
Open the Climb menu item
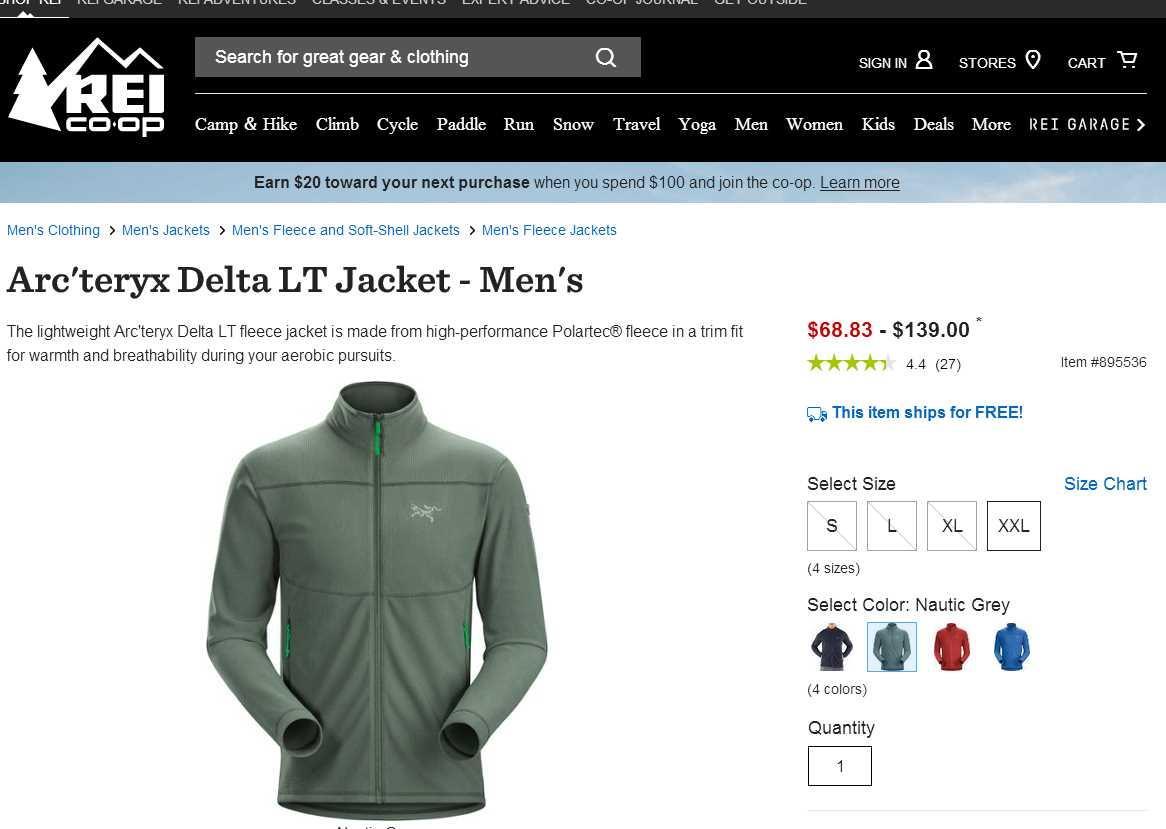[x=337, y=124]
